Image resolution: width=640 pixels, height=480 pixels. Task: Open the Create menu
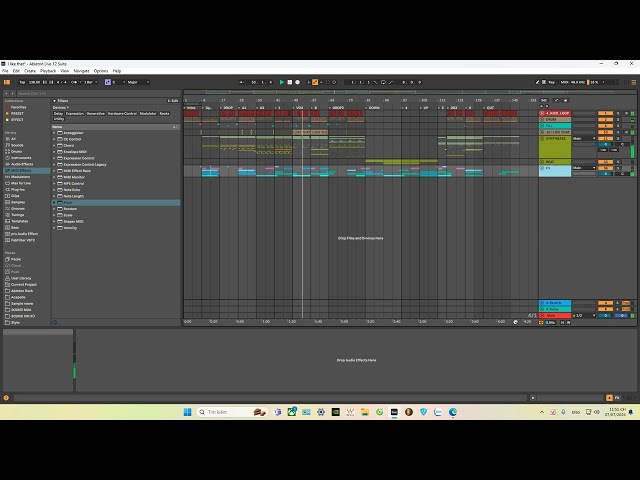pos(30,71)
